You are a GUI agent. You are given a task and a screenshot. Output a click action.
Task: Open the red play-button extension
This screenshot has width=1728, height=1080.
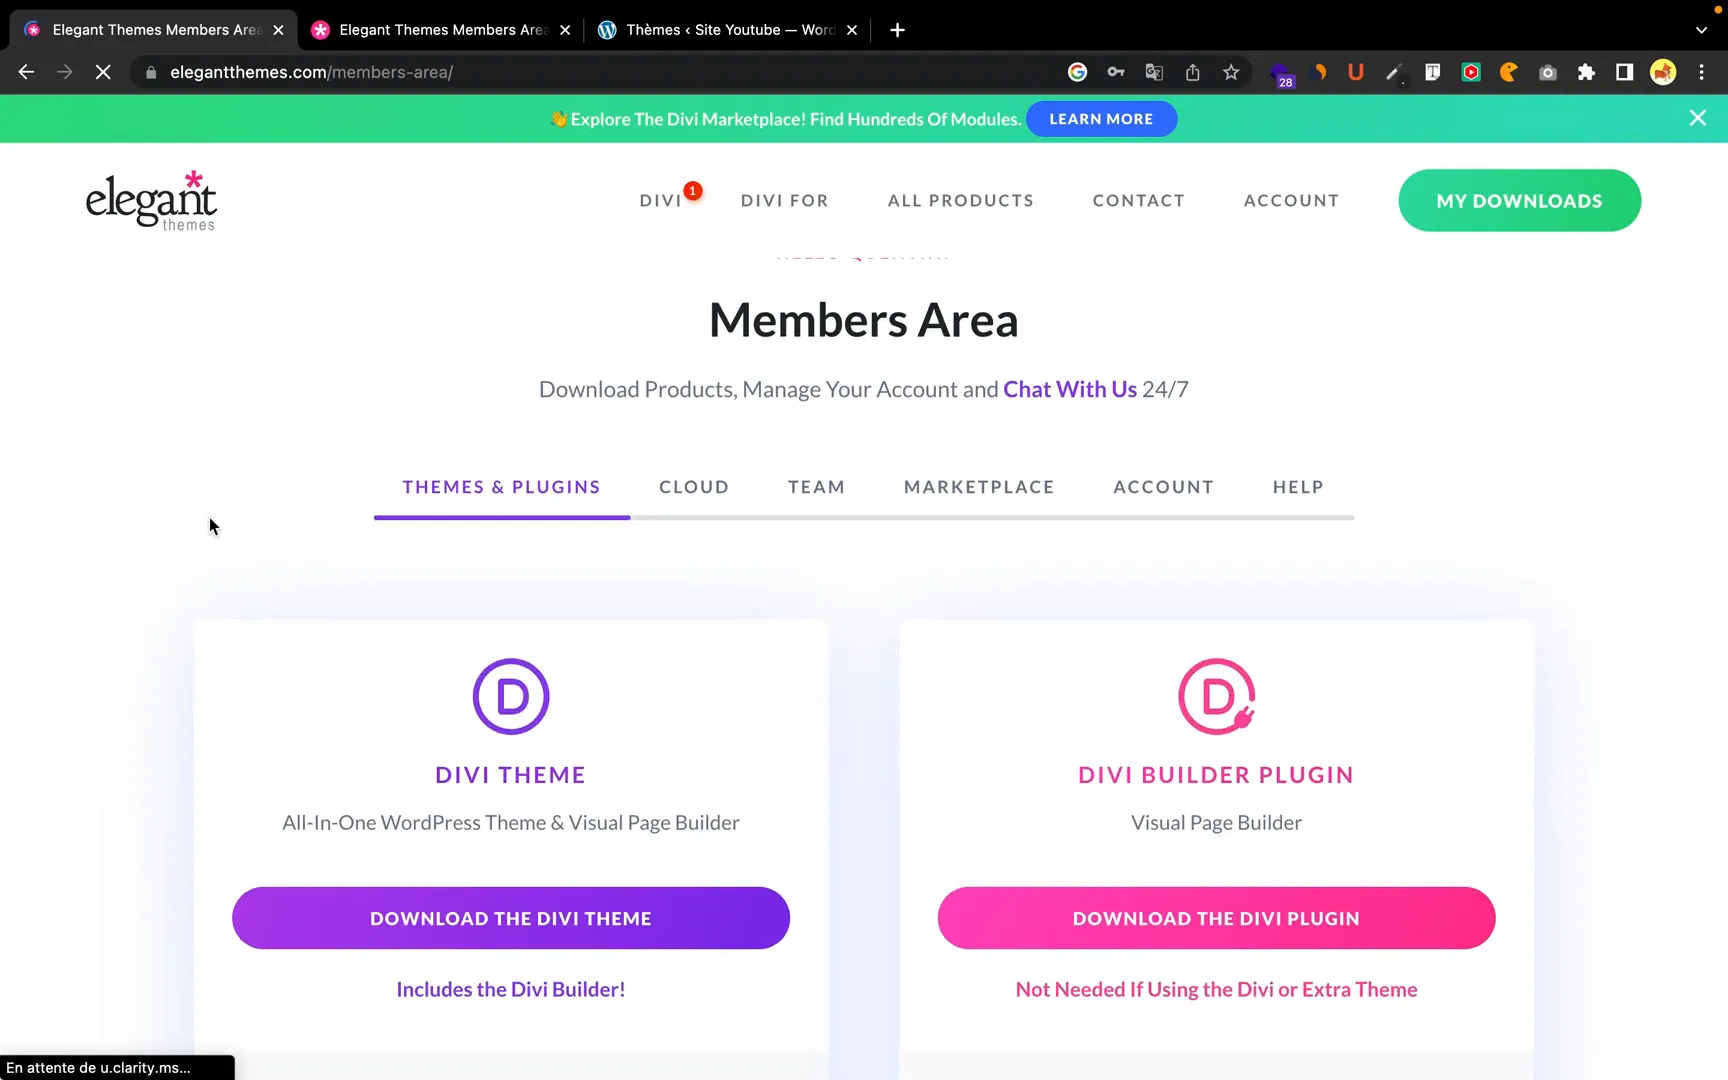click(x=1471, y=72)
